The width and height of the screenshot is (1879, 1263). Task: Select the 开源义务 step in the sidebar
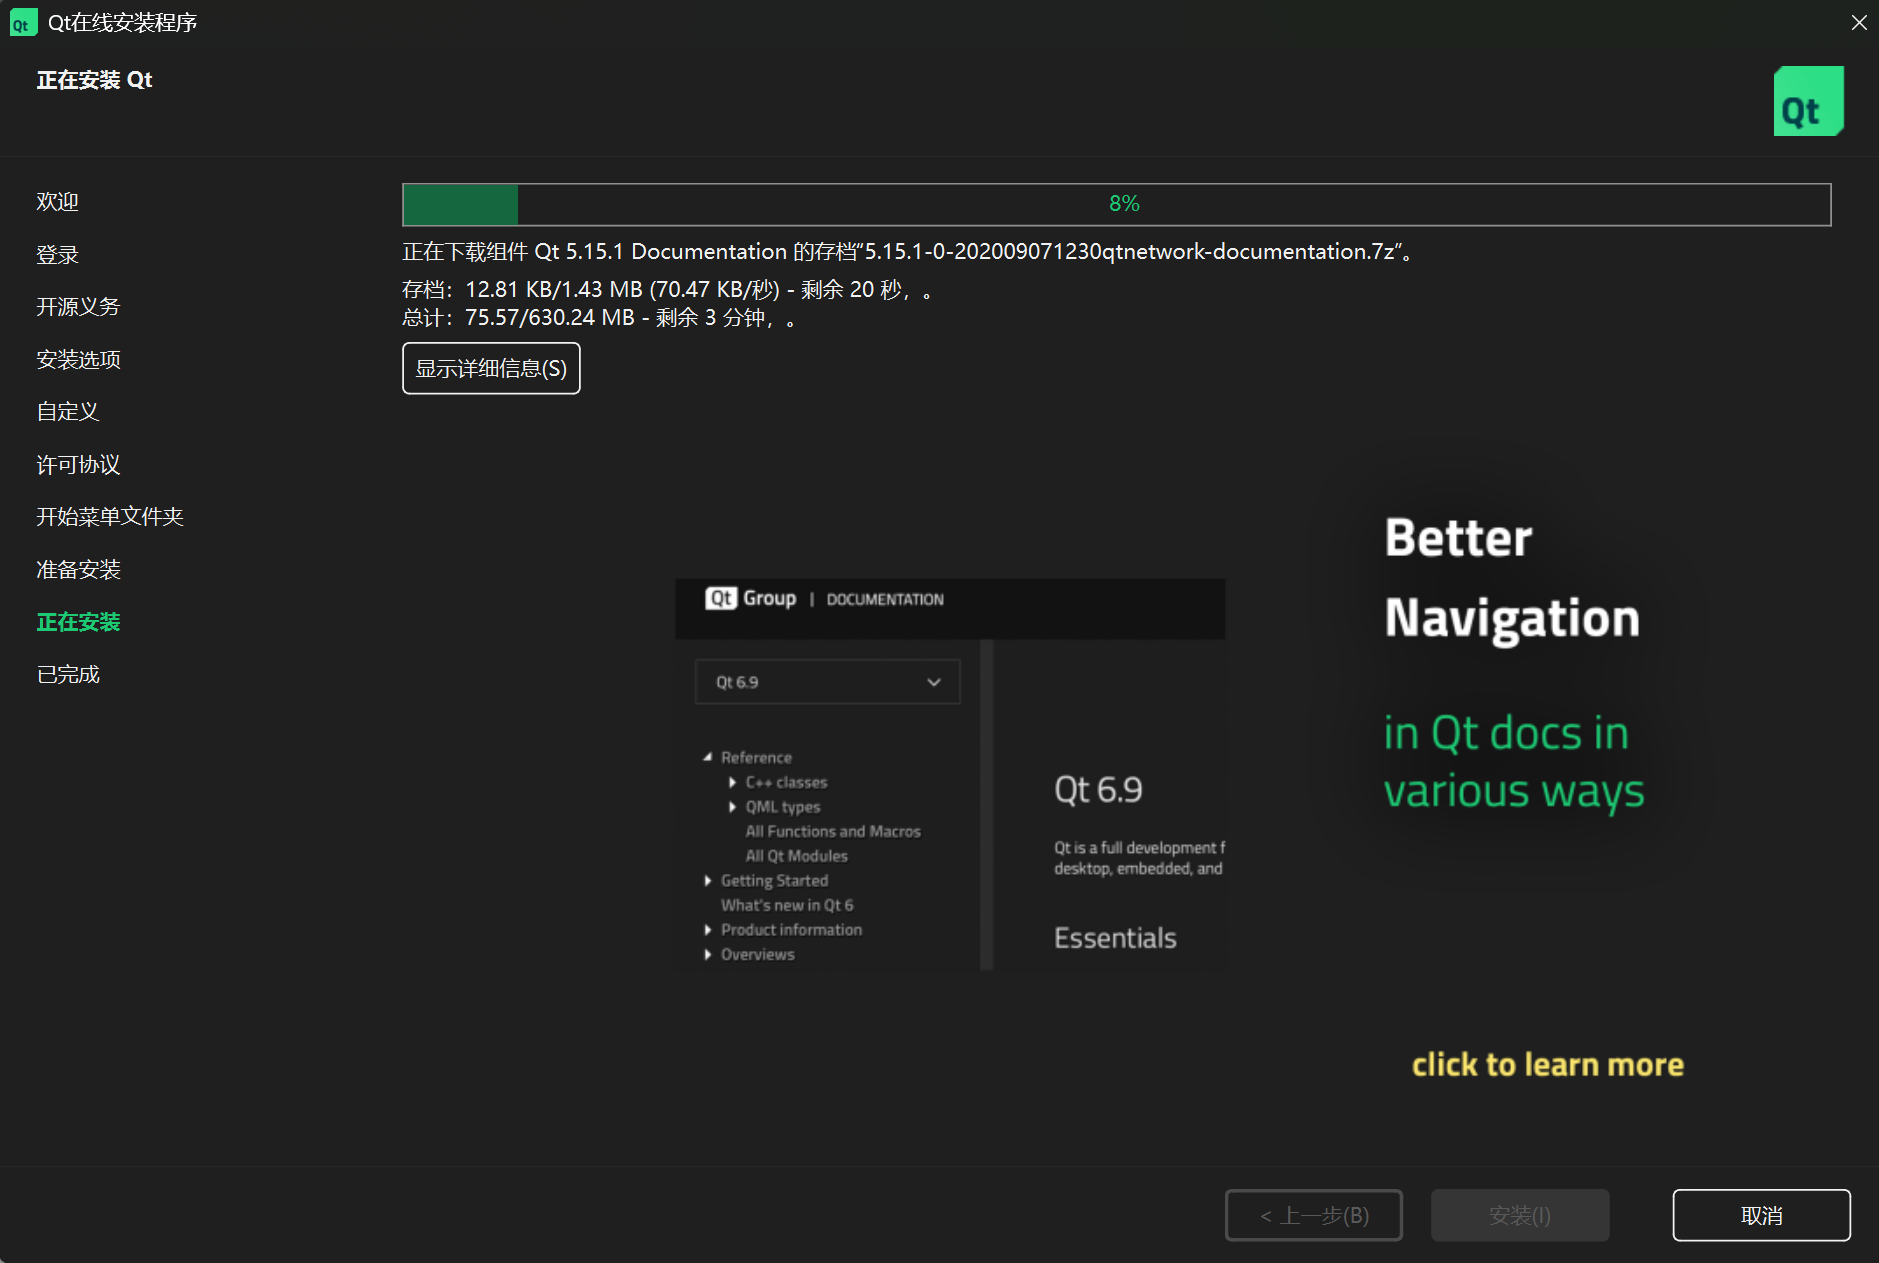click(x=78, y=306)
